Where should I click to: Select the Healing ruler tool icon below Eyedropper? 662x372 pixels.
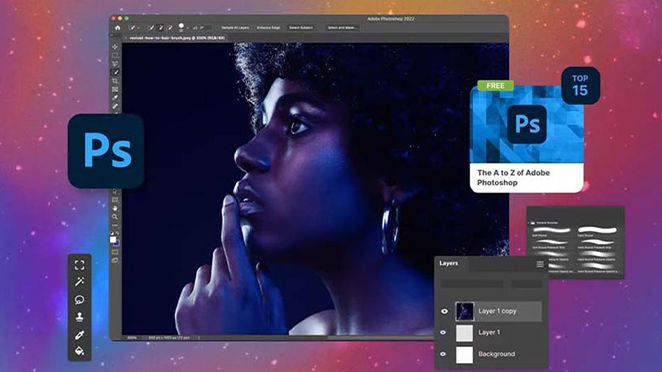tap(115, 106)
